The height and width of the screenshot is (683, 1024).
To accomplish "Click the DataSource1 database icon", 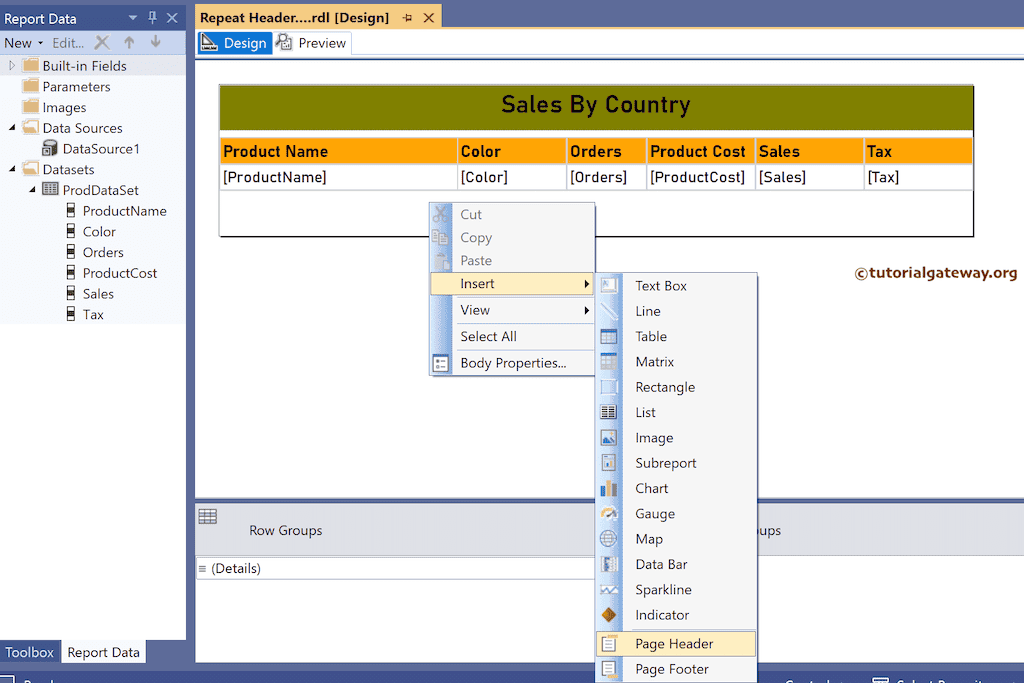I will 50,148.
